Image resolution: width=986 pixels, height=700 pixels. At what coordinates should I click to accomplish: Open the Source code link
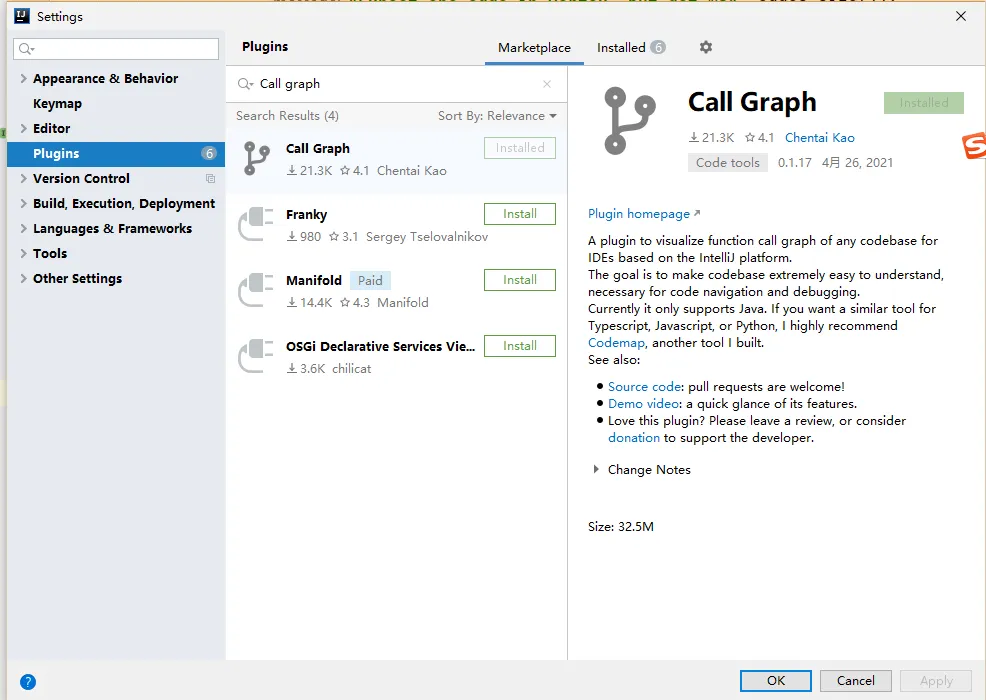[645, 387]
